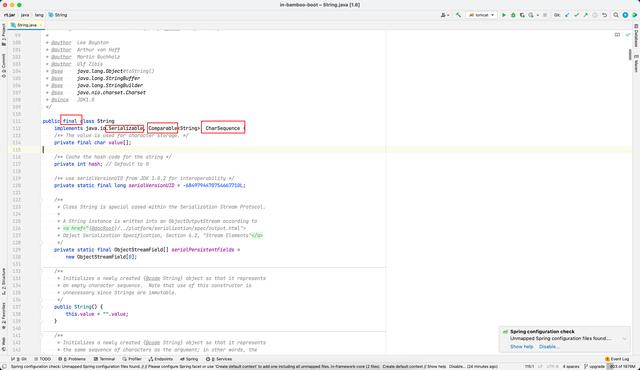Open the Terminal tool window tab
Screen dimensions: 640x370
104,359
